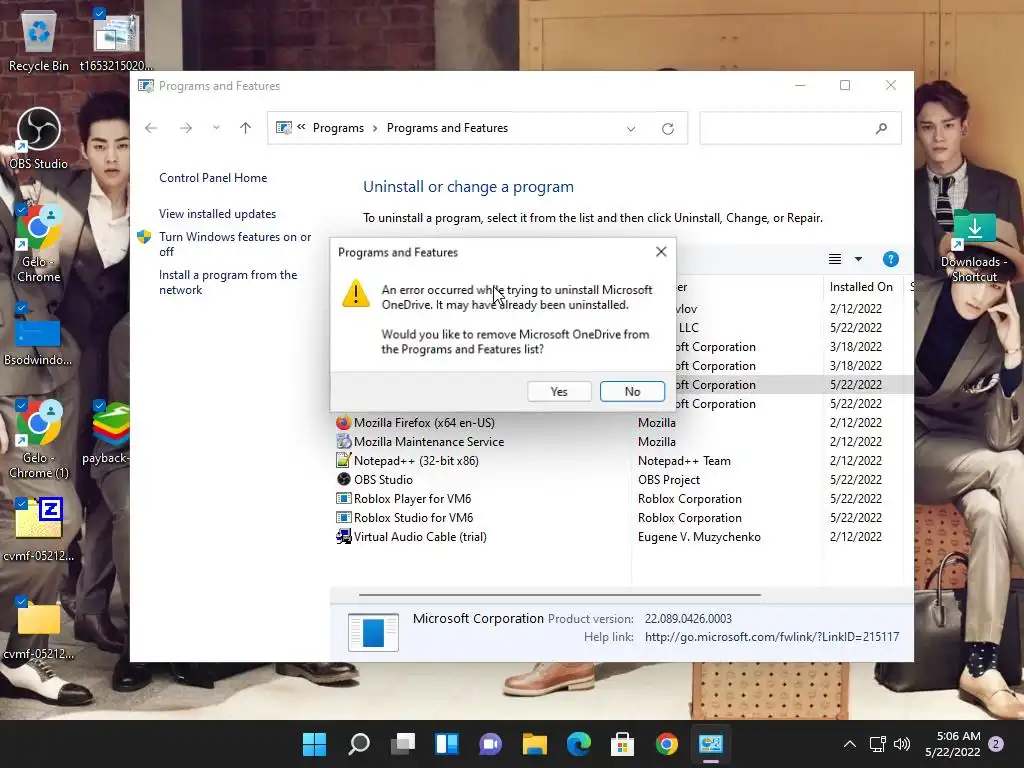Open Turn Windows features on or off

[x=235, y=244]
